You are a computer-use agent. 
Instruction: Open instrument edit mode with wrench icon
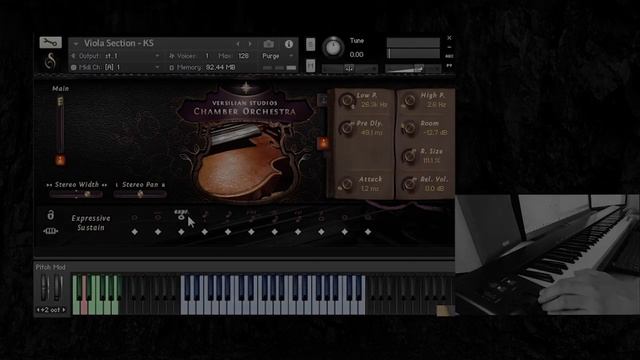[x=50, y=42]
